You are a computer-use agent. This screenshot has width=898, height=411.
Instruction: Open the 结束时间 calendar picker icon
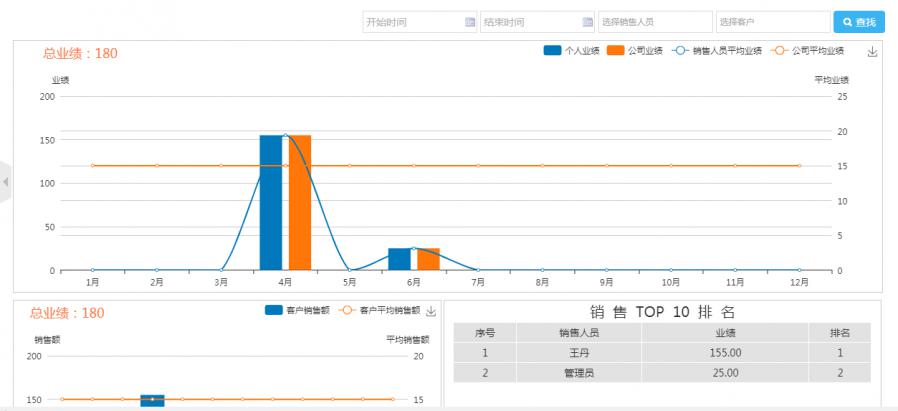click(x=587, y=22)
